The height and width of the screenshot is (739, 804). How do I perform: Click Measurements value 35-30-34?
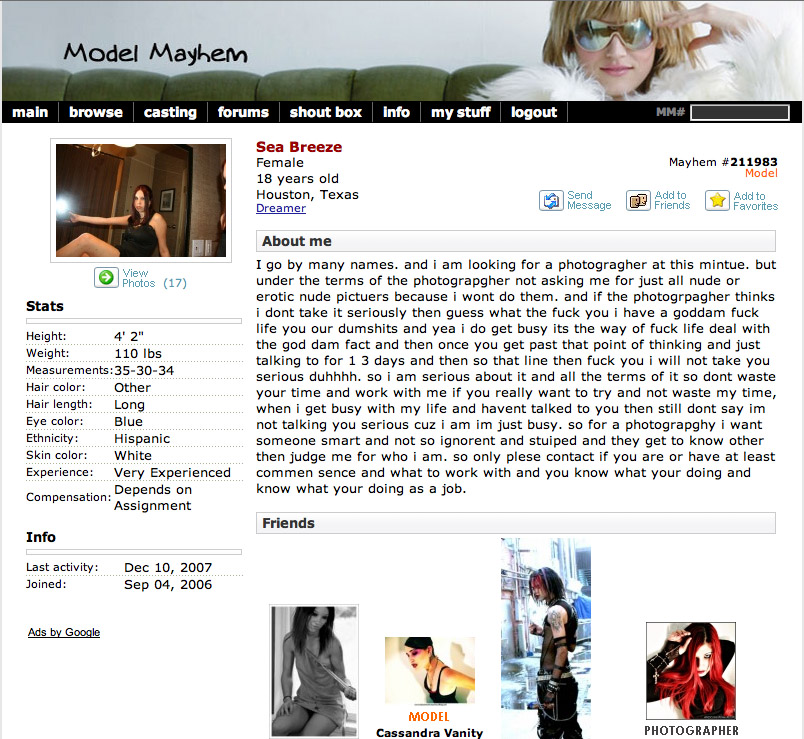144,370
